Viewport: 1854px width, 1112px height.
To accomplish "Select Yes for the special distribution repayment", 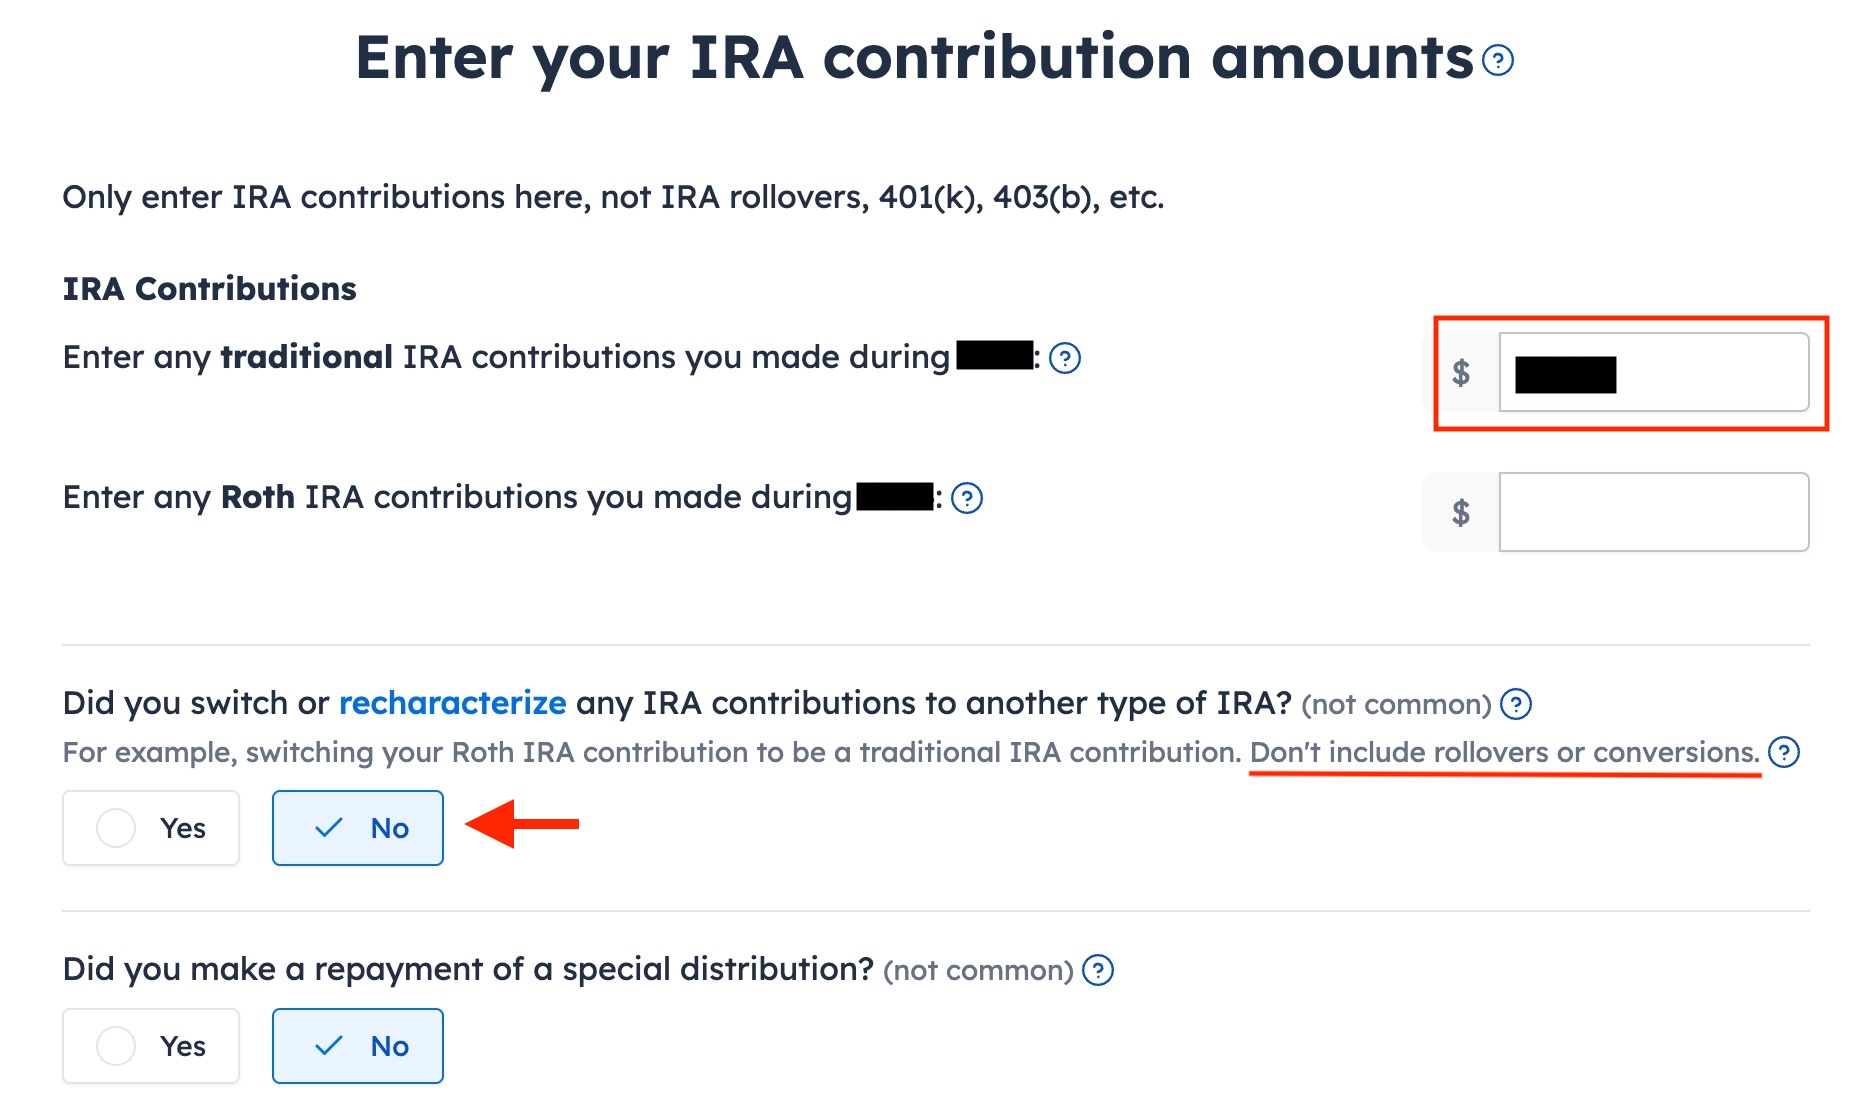I will pos(150,1045).
